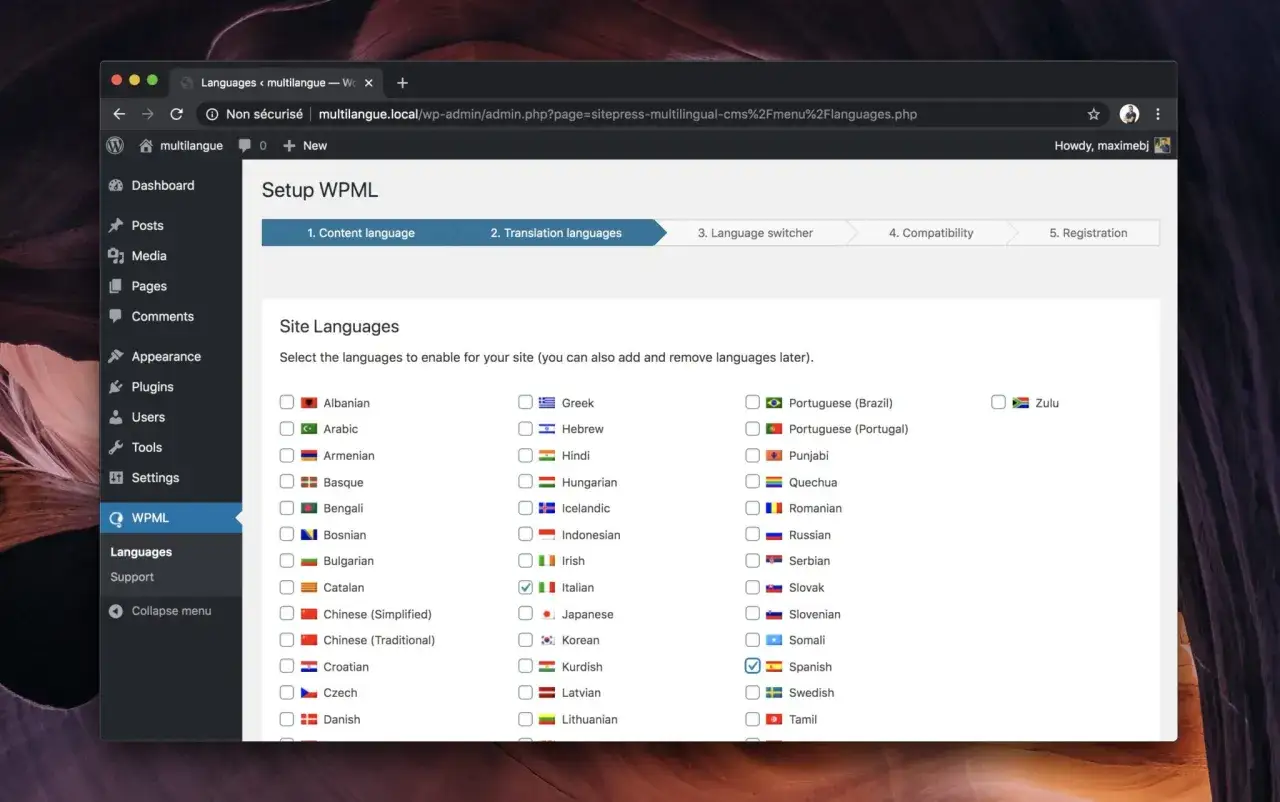The width and height of the screenshot is (1280, 802).
Task: Check the Russian checkbox
Action: pos(752,534)
